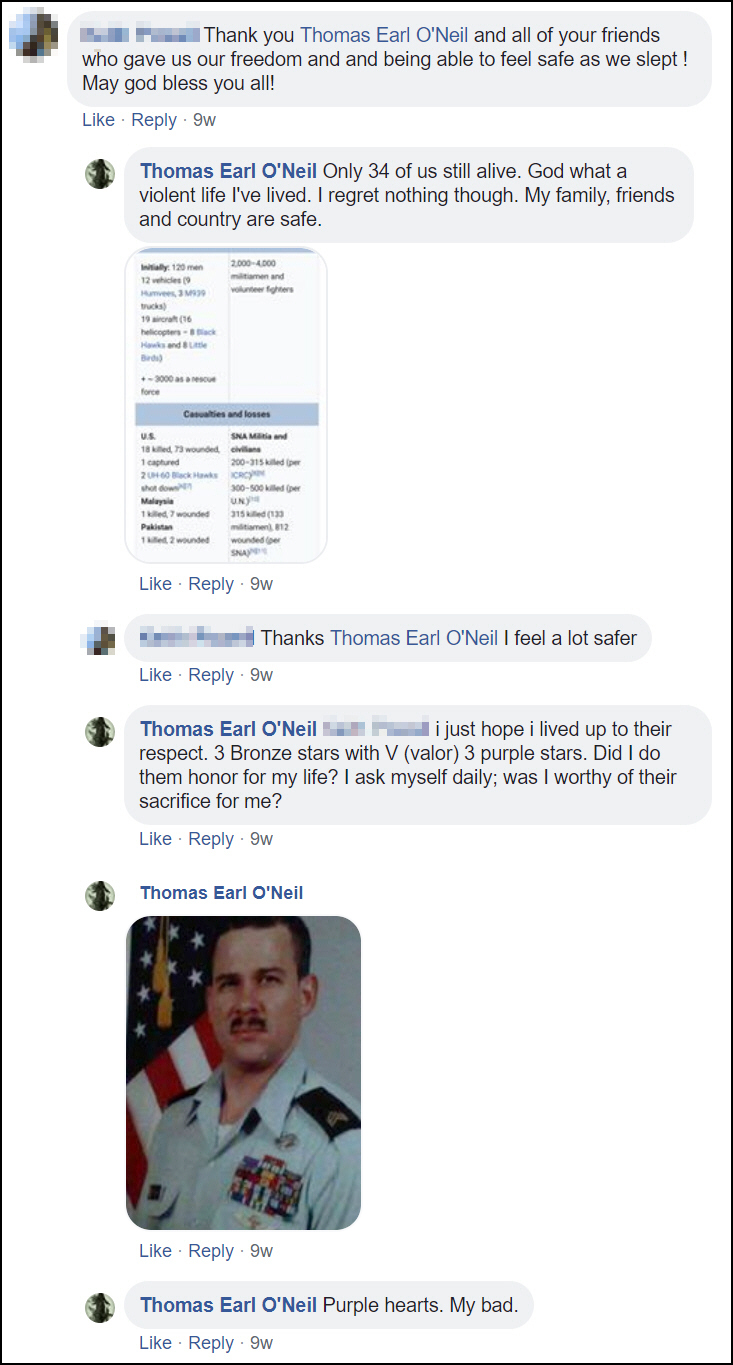This screenshot has width=733, height=1365.
Task: Open author name above the soldier portrait
Action: (x=222, y=893)
